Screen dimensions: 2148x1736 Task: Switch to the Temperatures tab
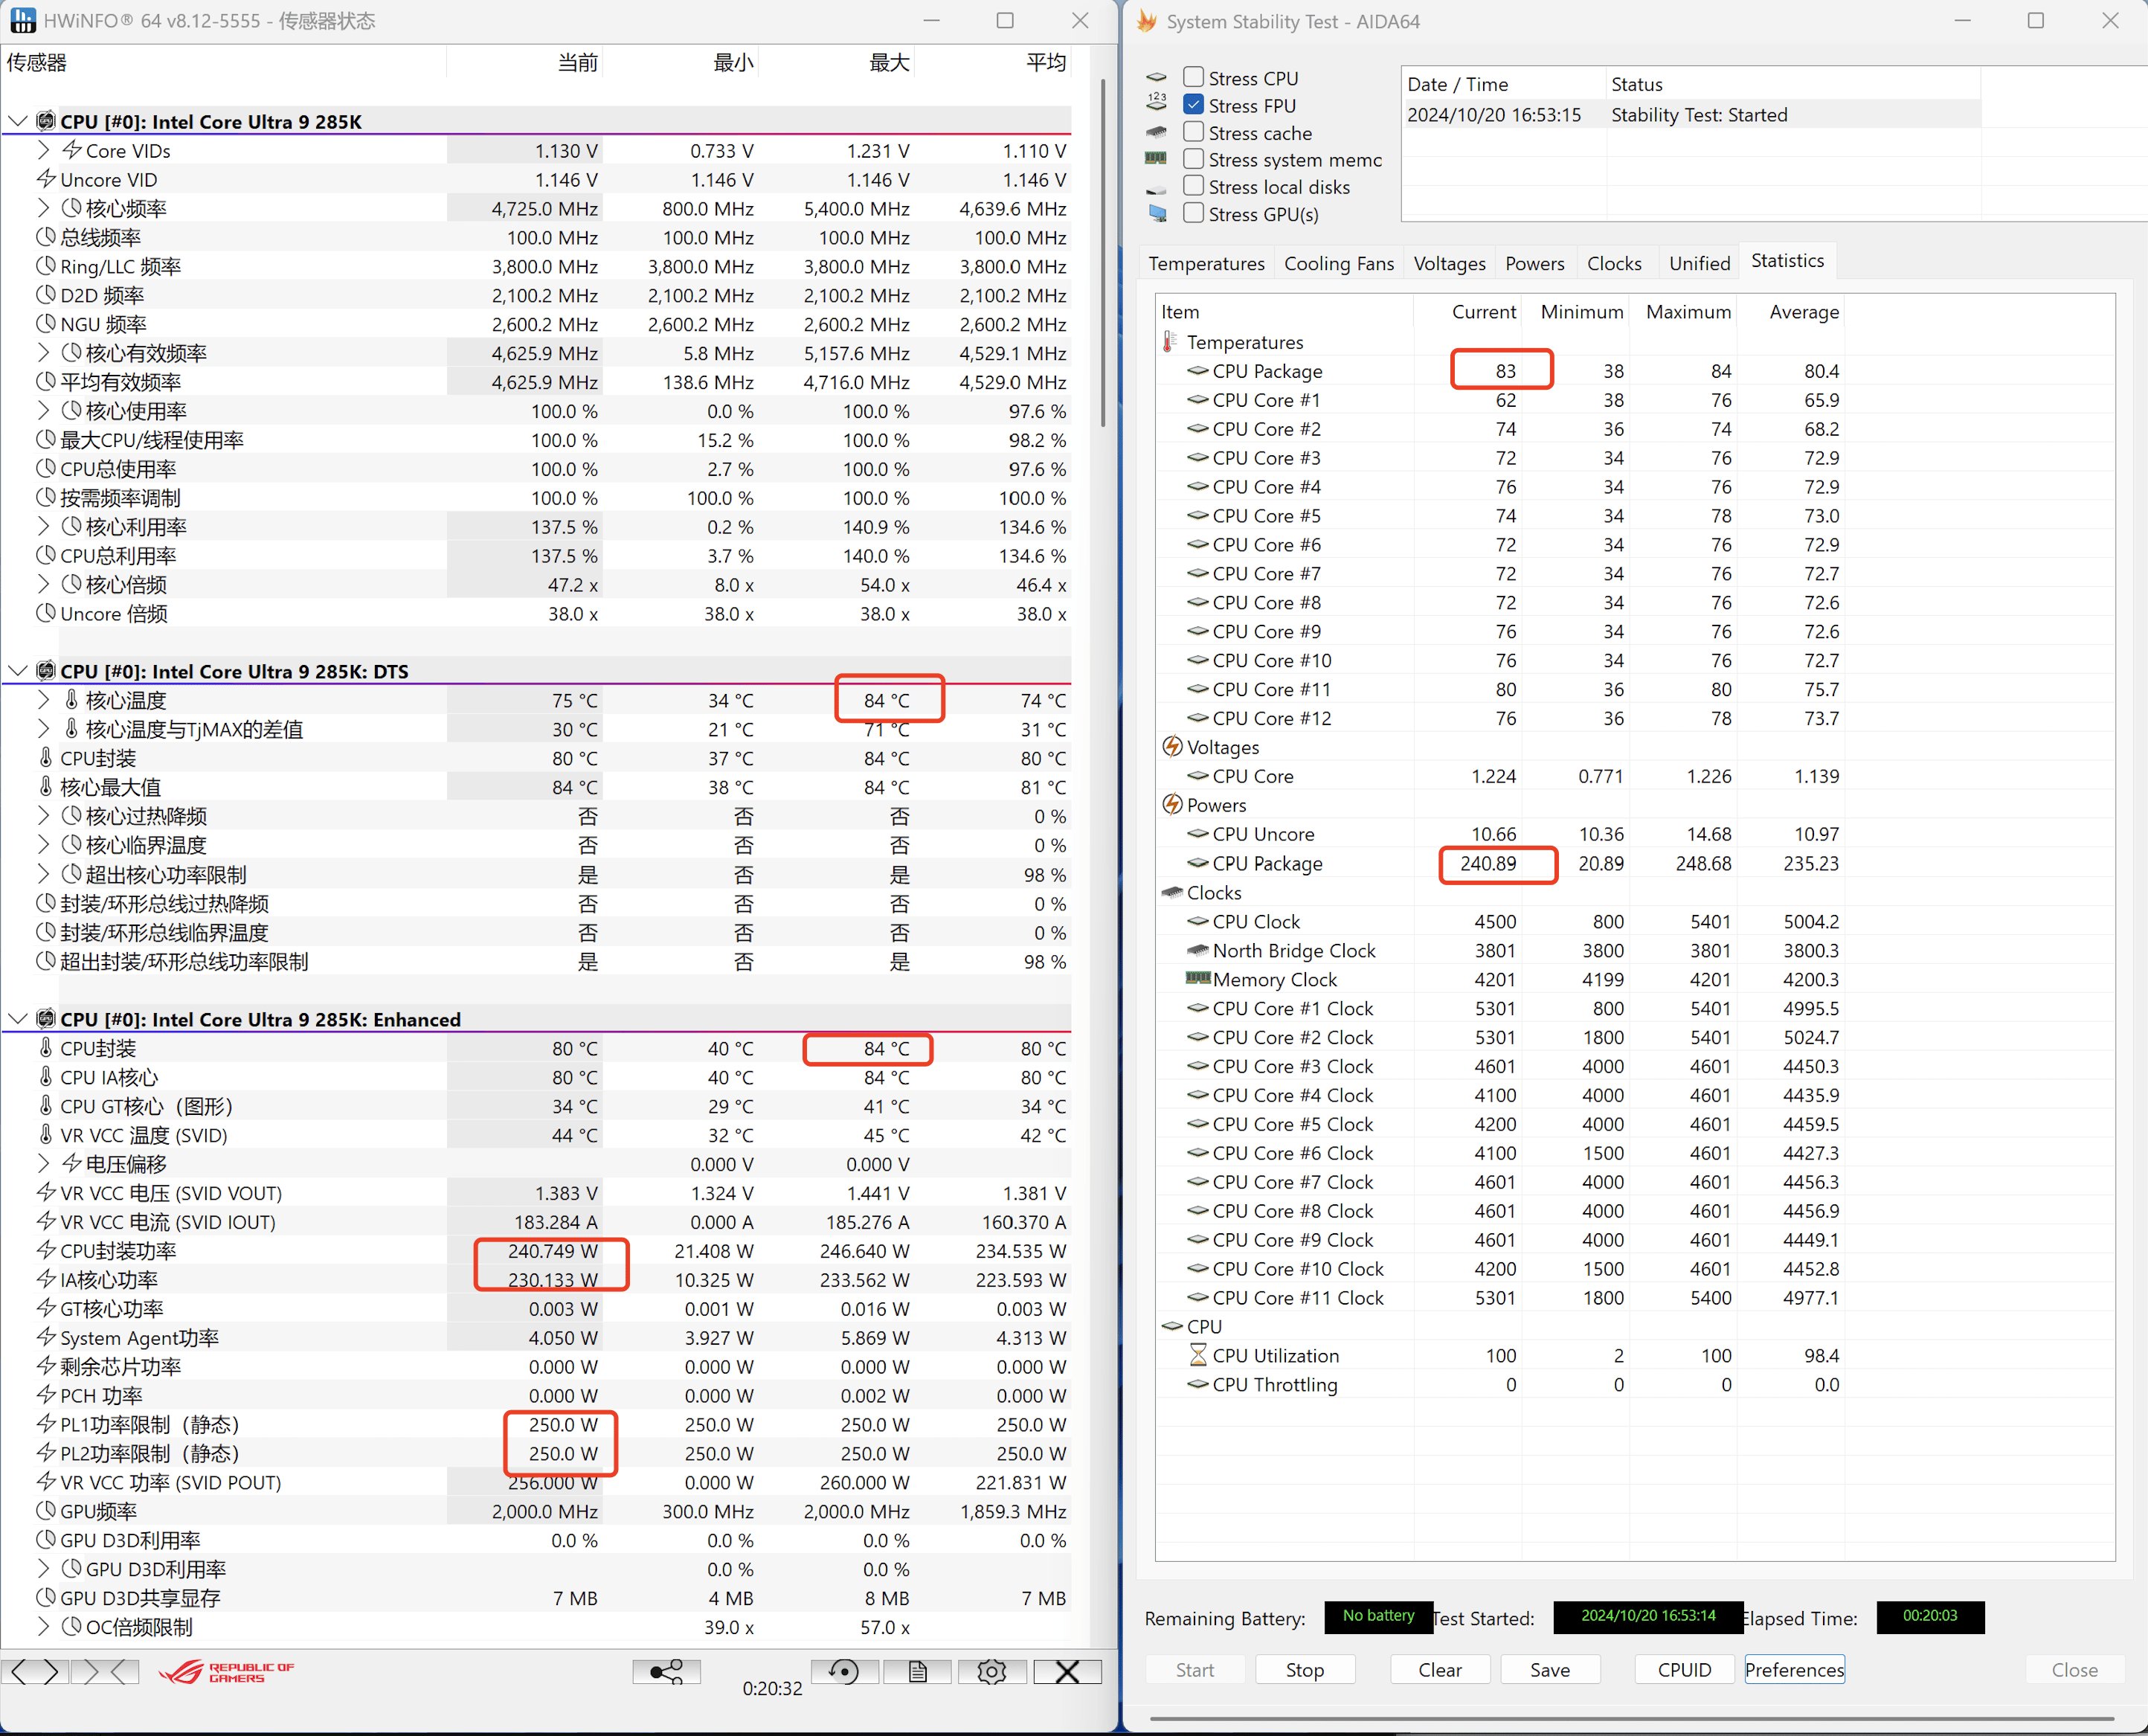coord(1206,263)
